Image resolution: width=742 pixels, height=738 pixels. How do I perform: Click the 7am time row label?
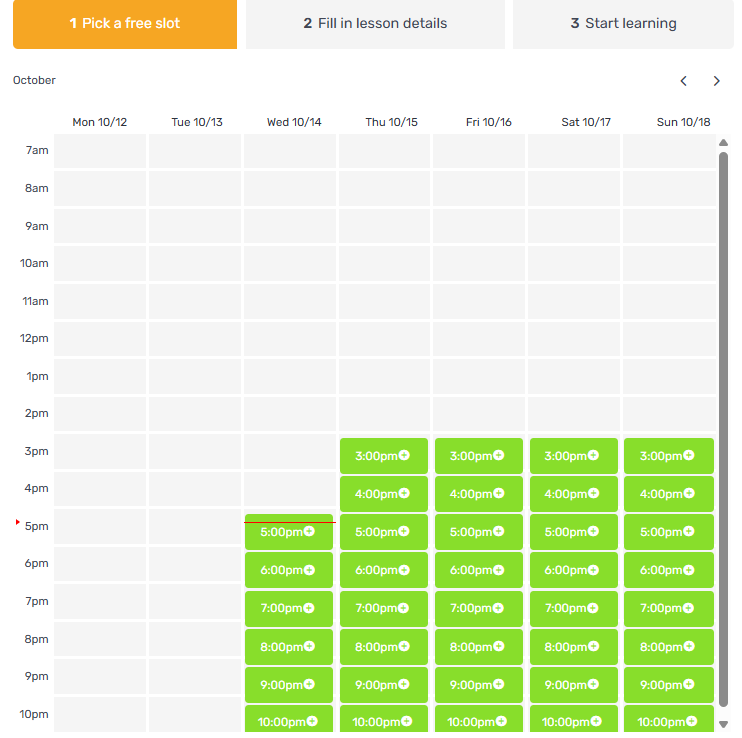click(37, 150)
